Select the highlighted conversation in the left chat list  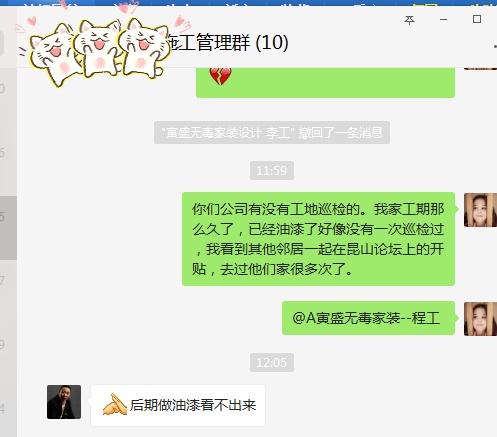[x=8, y=228]
